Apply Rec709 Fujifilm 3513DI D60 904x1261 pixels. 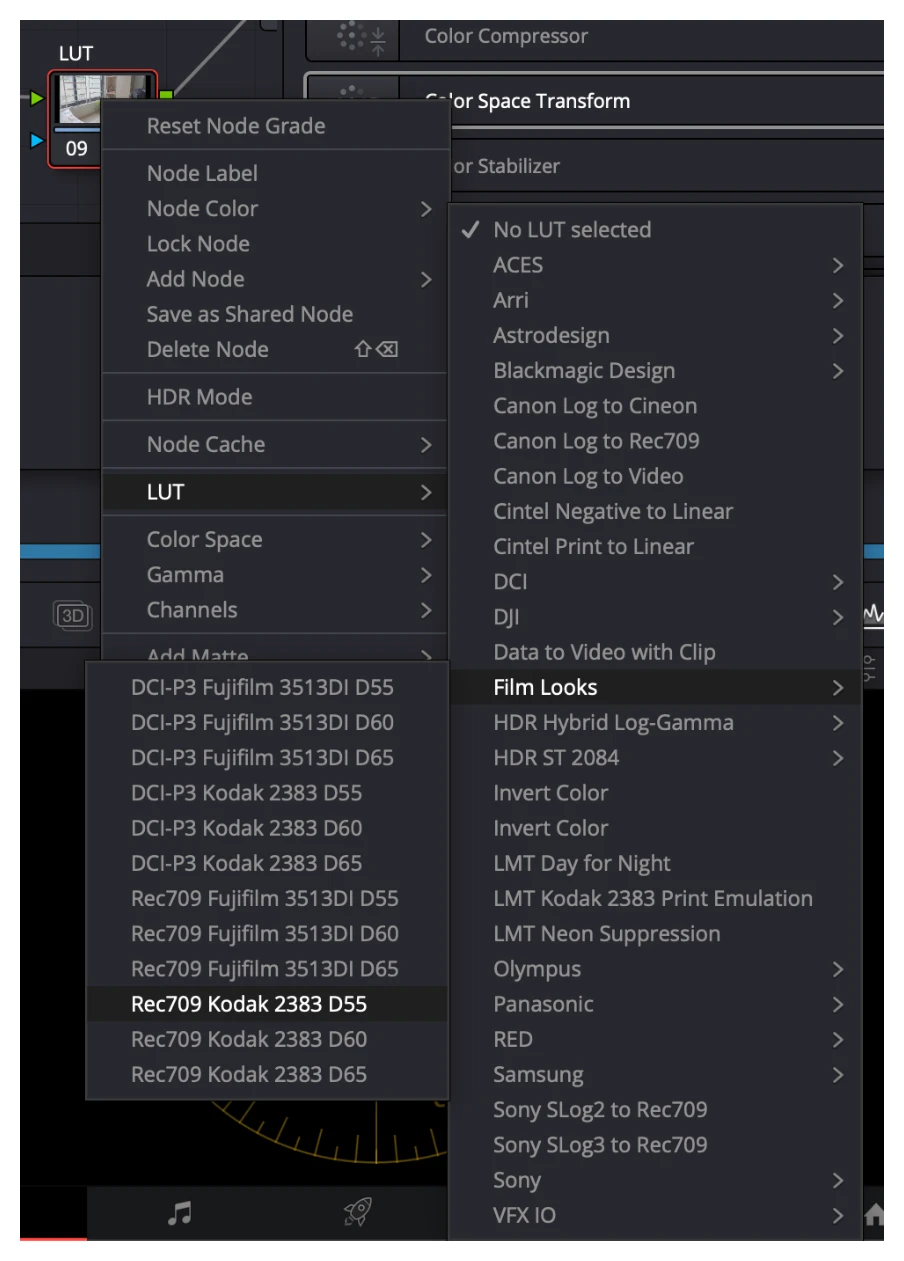tap(267, 934)
